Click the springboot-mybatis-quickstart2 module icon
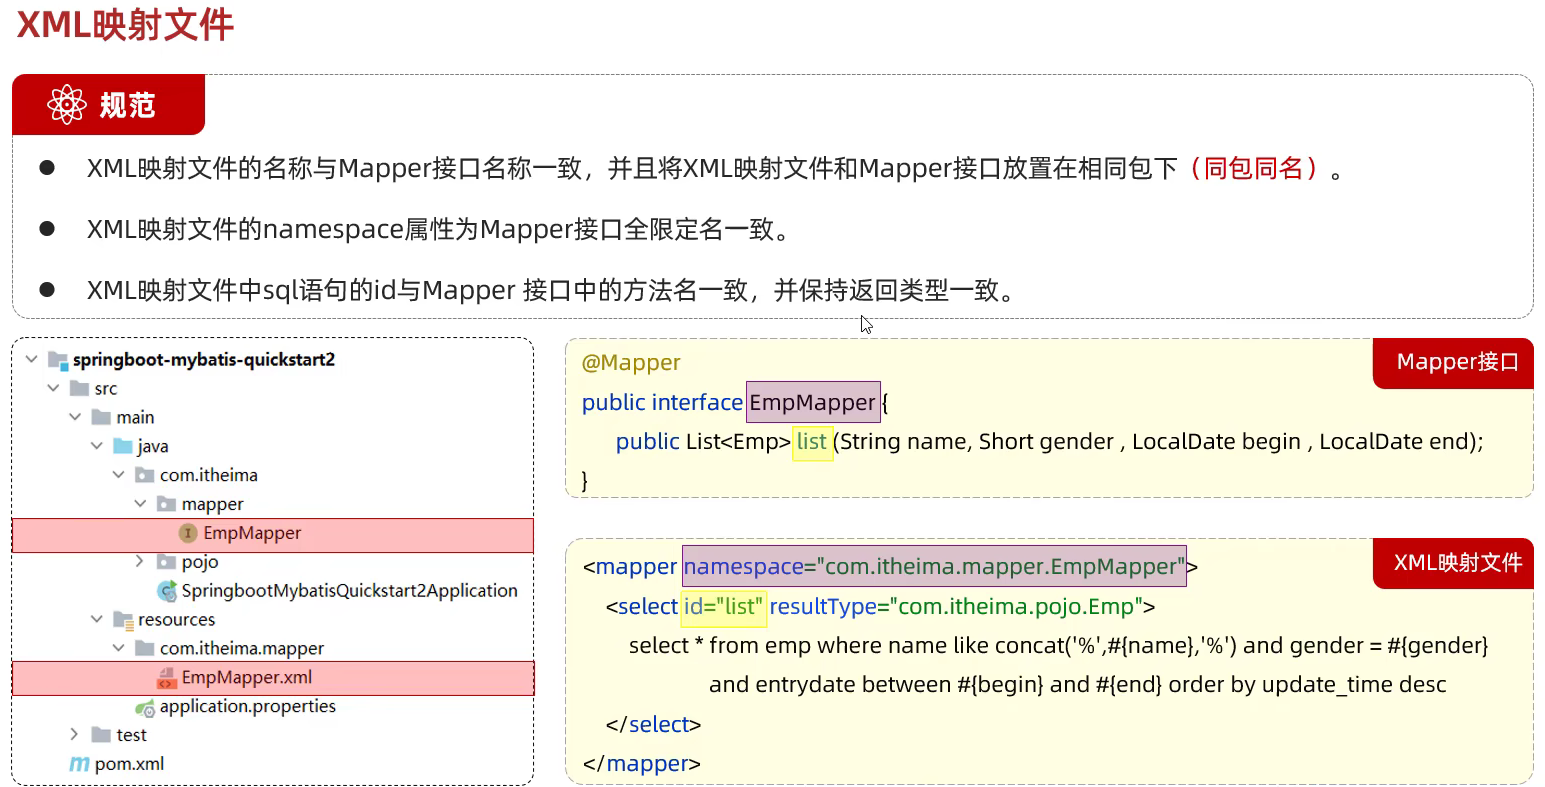Image resolution: width=1545 pixels, height=787 pixels. (x=58, y=360)
